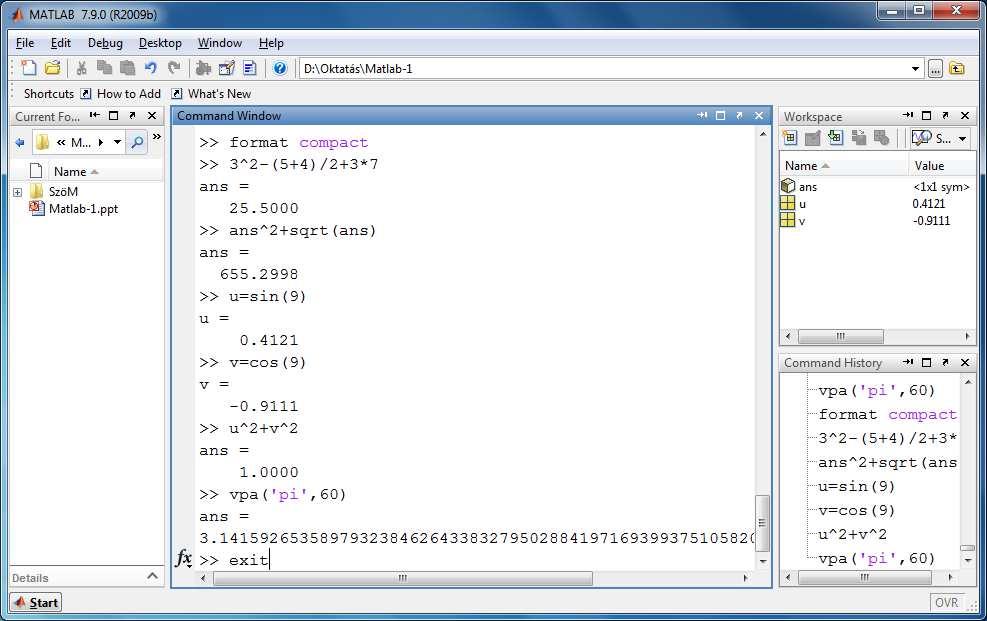The width and height of the screenshot is (987, 621).
Task: Minimize the Command History panel
Action: point(907,362)
